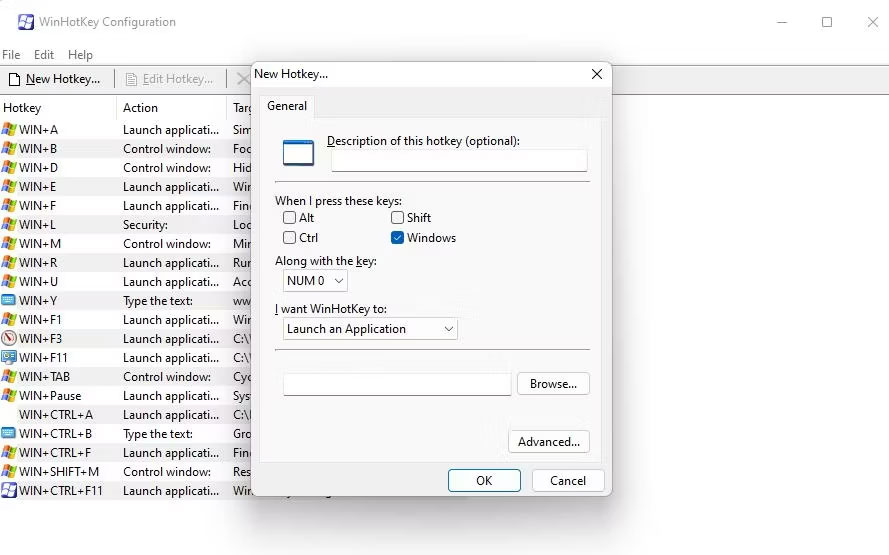
Task: Select the WIN+Y 'Type the text:' cell
Action: [x=158, y=300]
